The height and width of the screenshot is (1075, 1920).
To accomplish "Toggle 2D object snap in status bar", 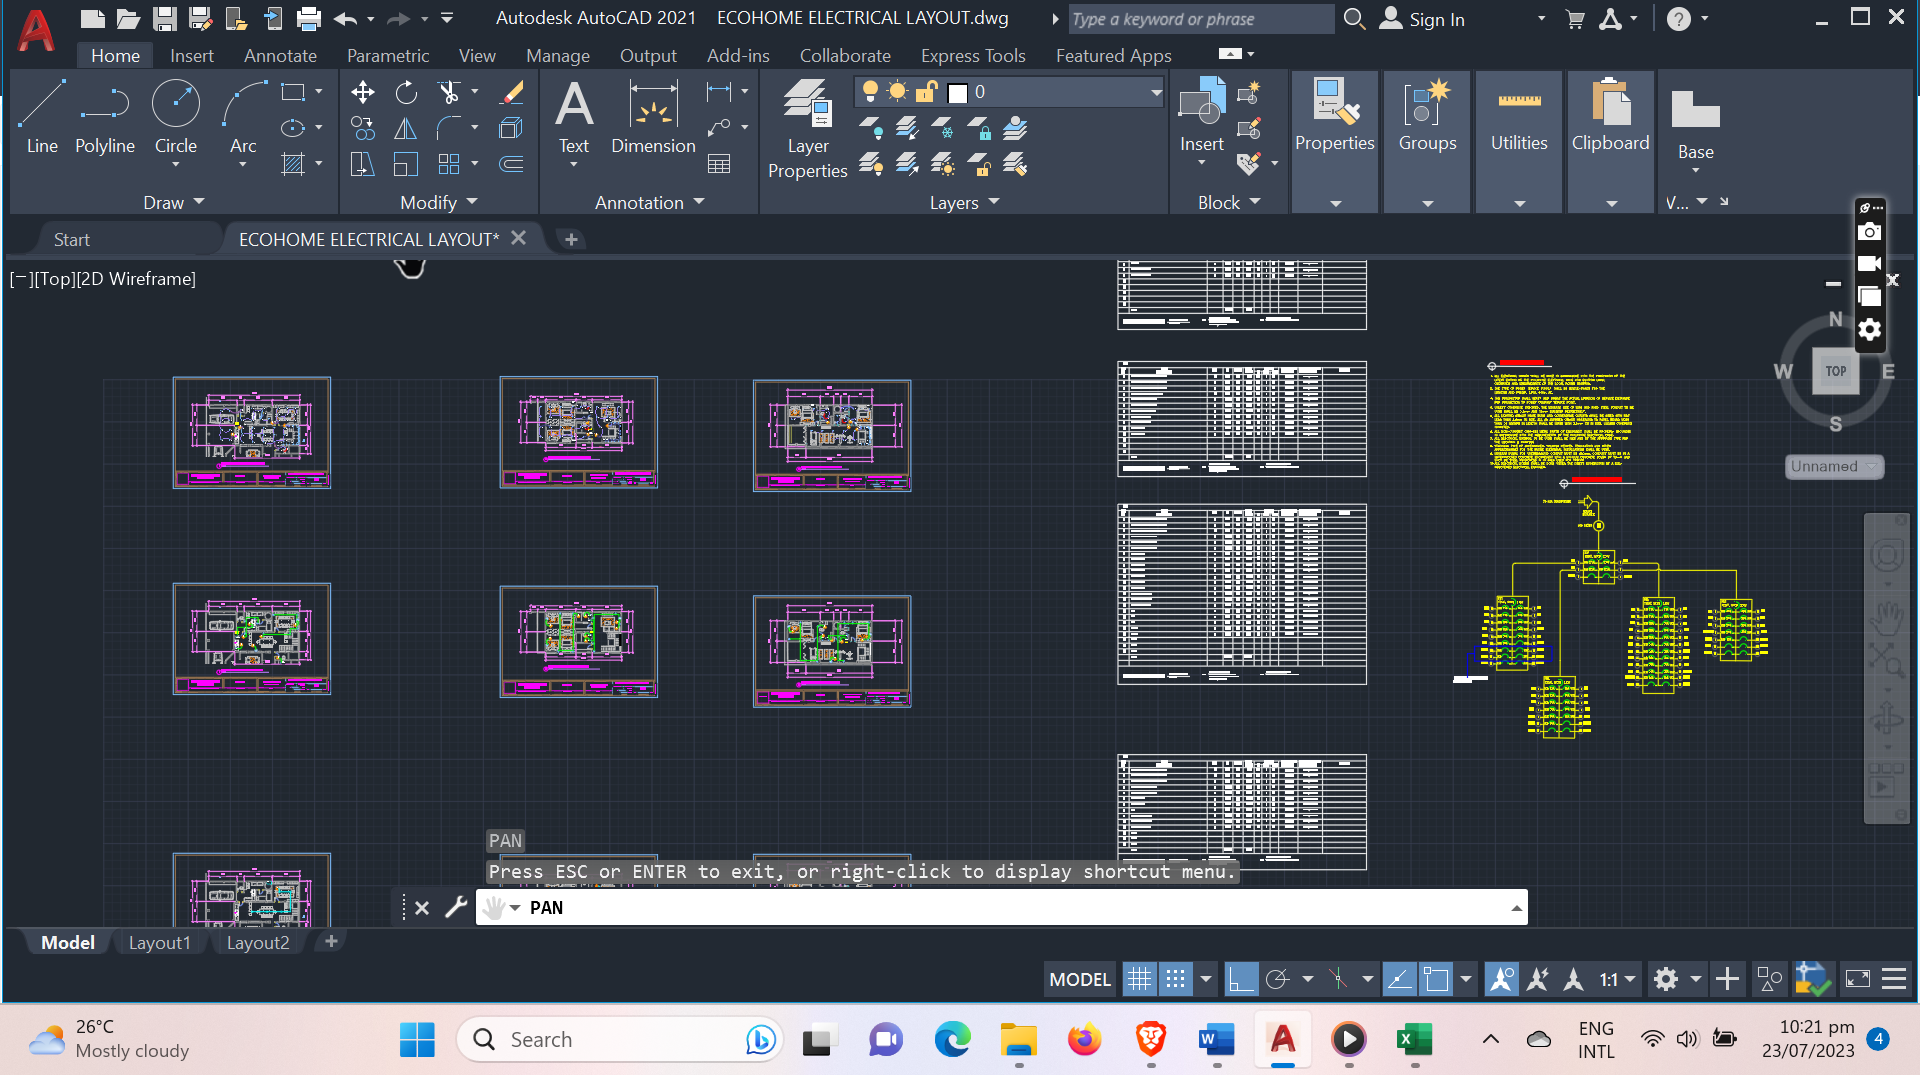I will coord(1436,979).
